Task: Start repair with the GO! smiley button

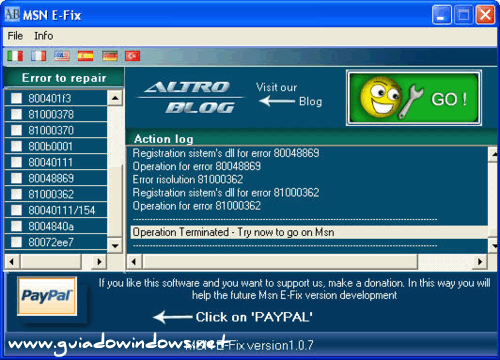Action: click(414, 98)
